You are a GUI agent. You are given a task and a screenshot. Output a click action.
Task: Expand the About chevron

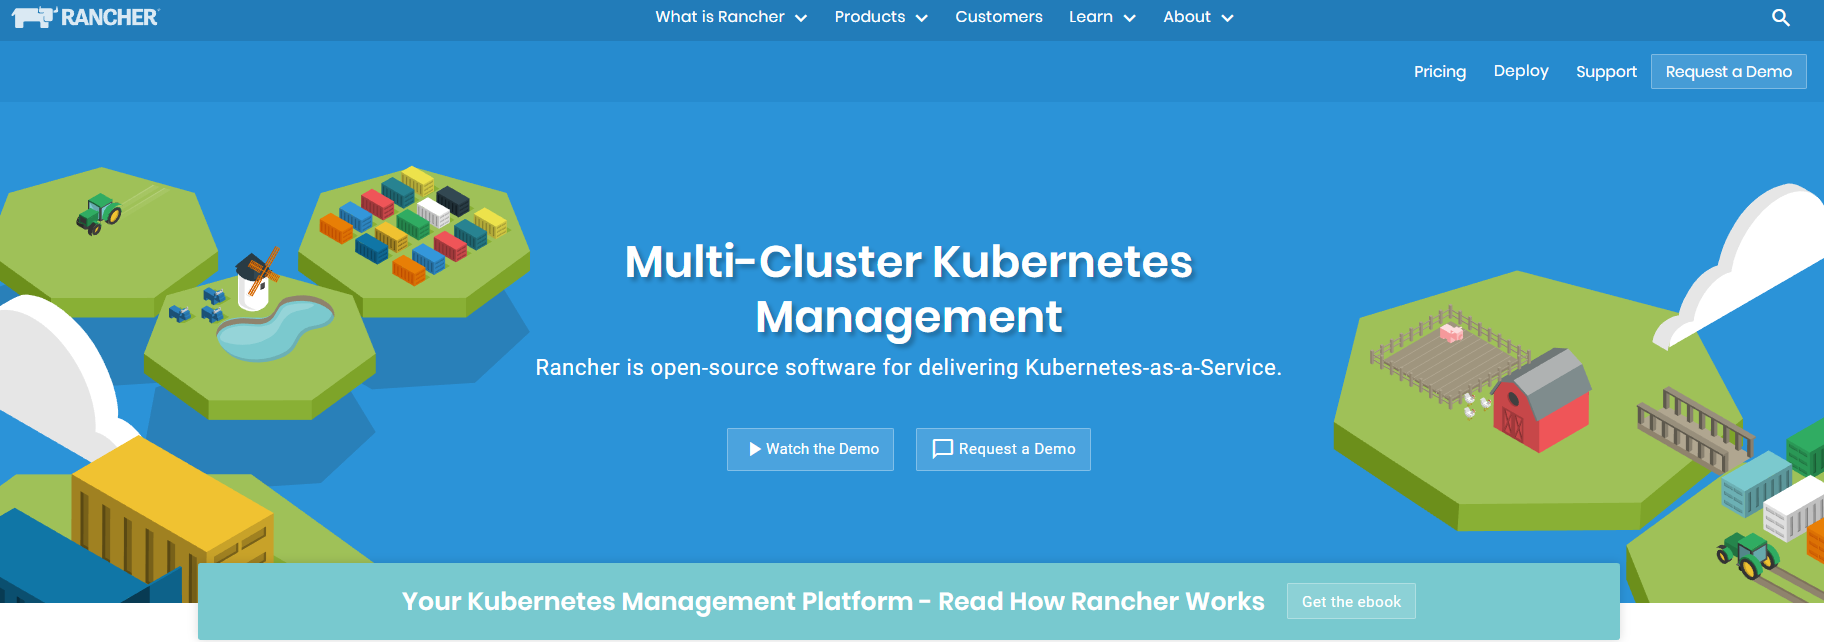click(1228, 18)
